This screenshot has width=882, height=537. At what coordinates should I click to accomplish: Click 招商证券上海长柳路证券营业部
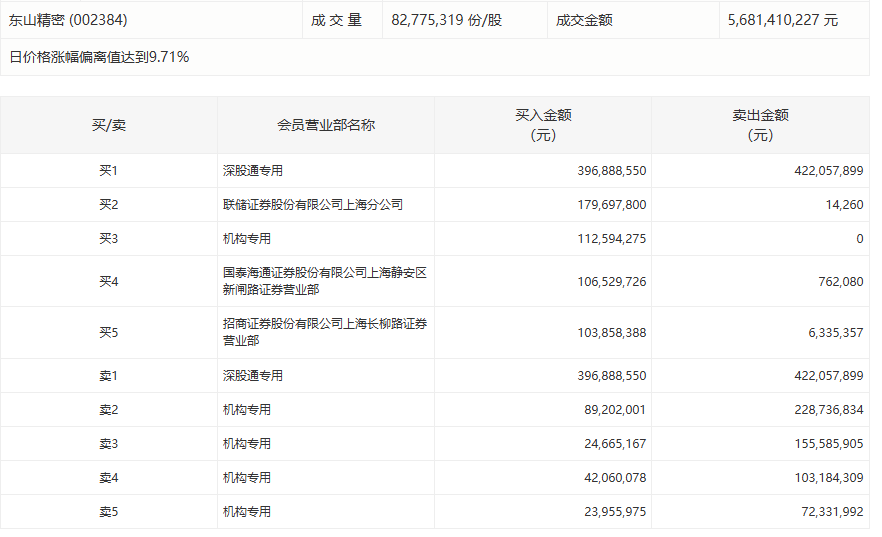click(325, 332)
